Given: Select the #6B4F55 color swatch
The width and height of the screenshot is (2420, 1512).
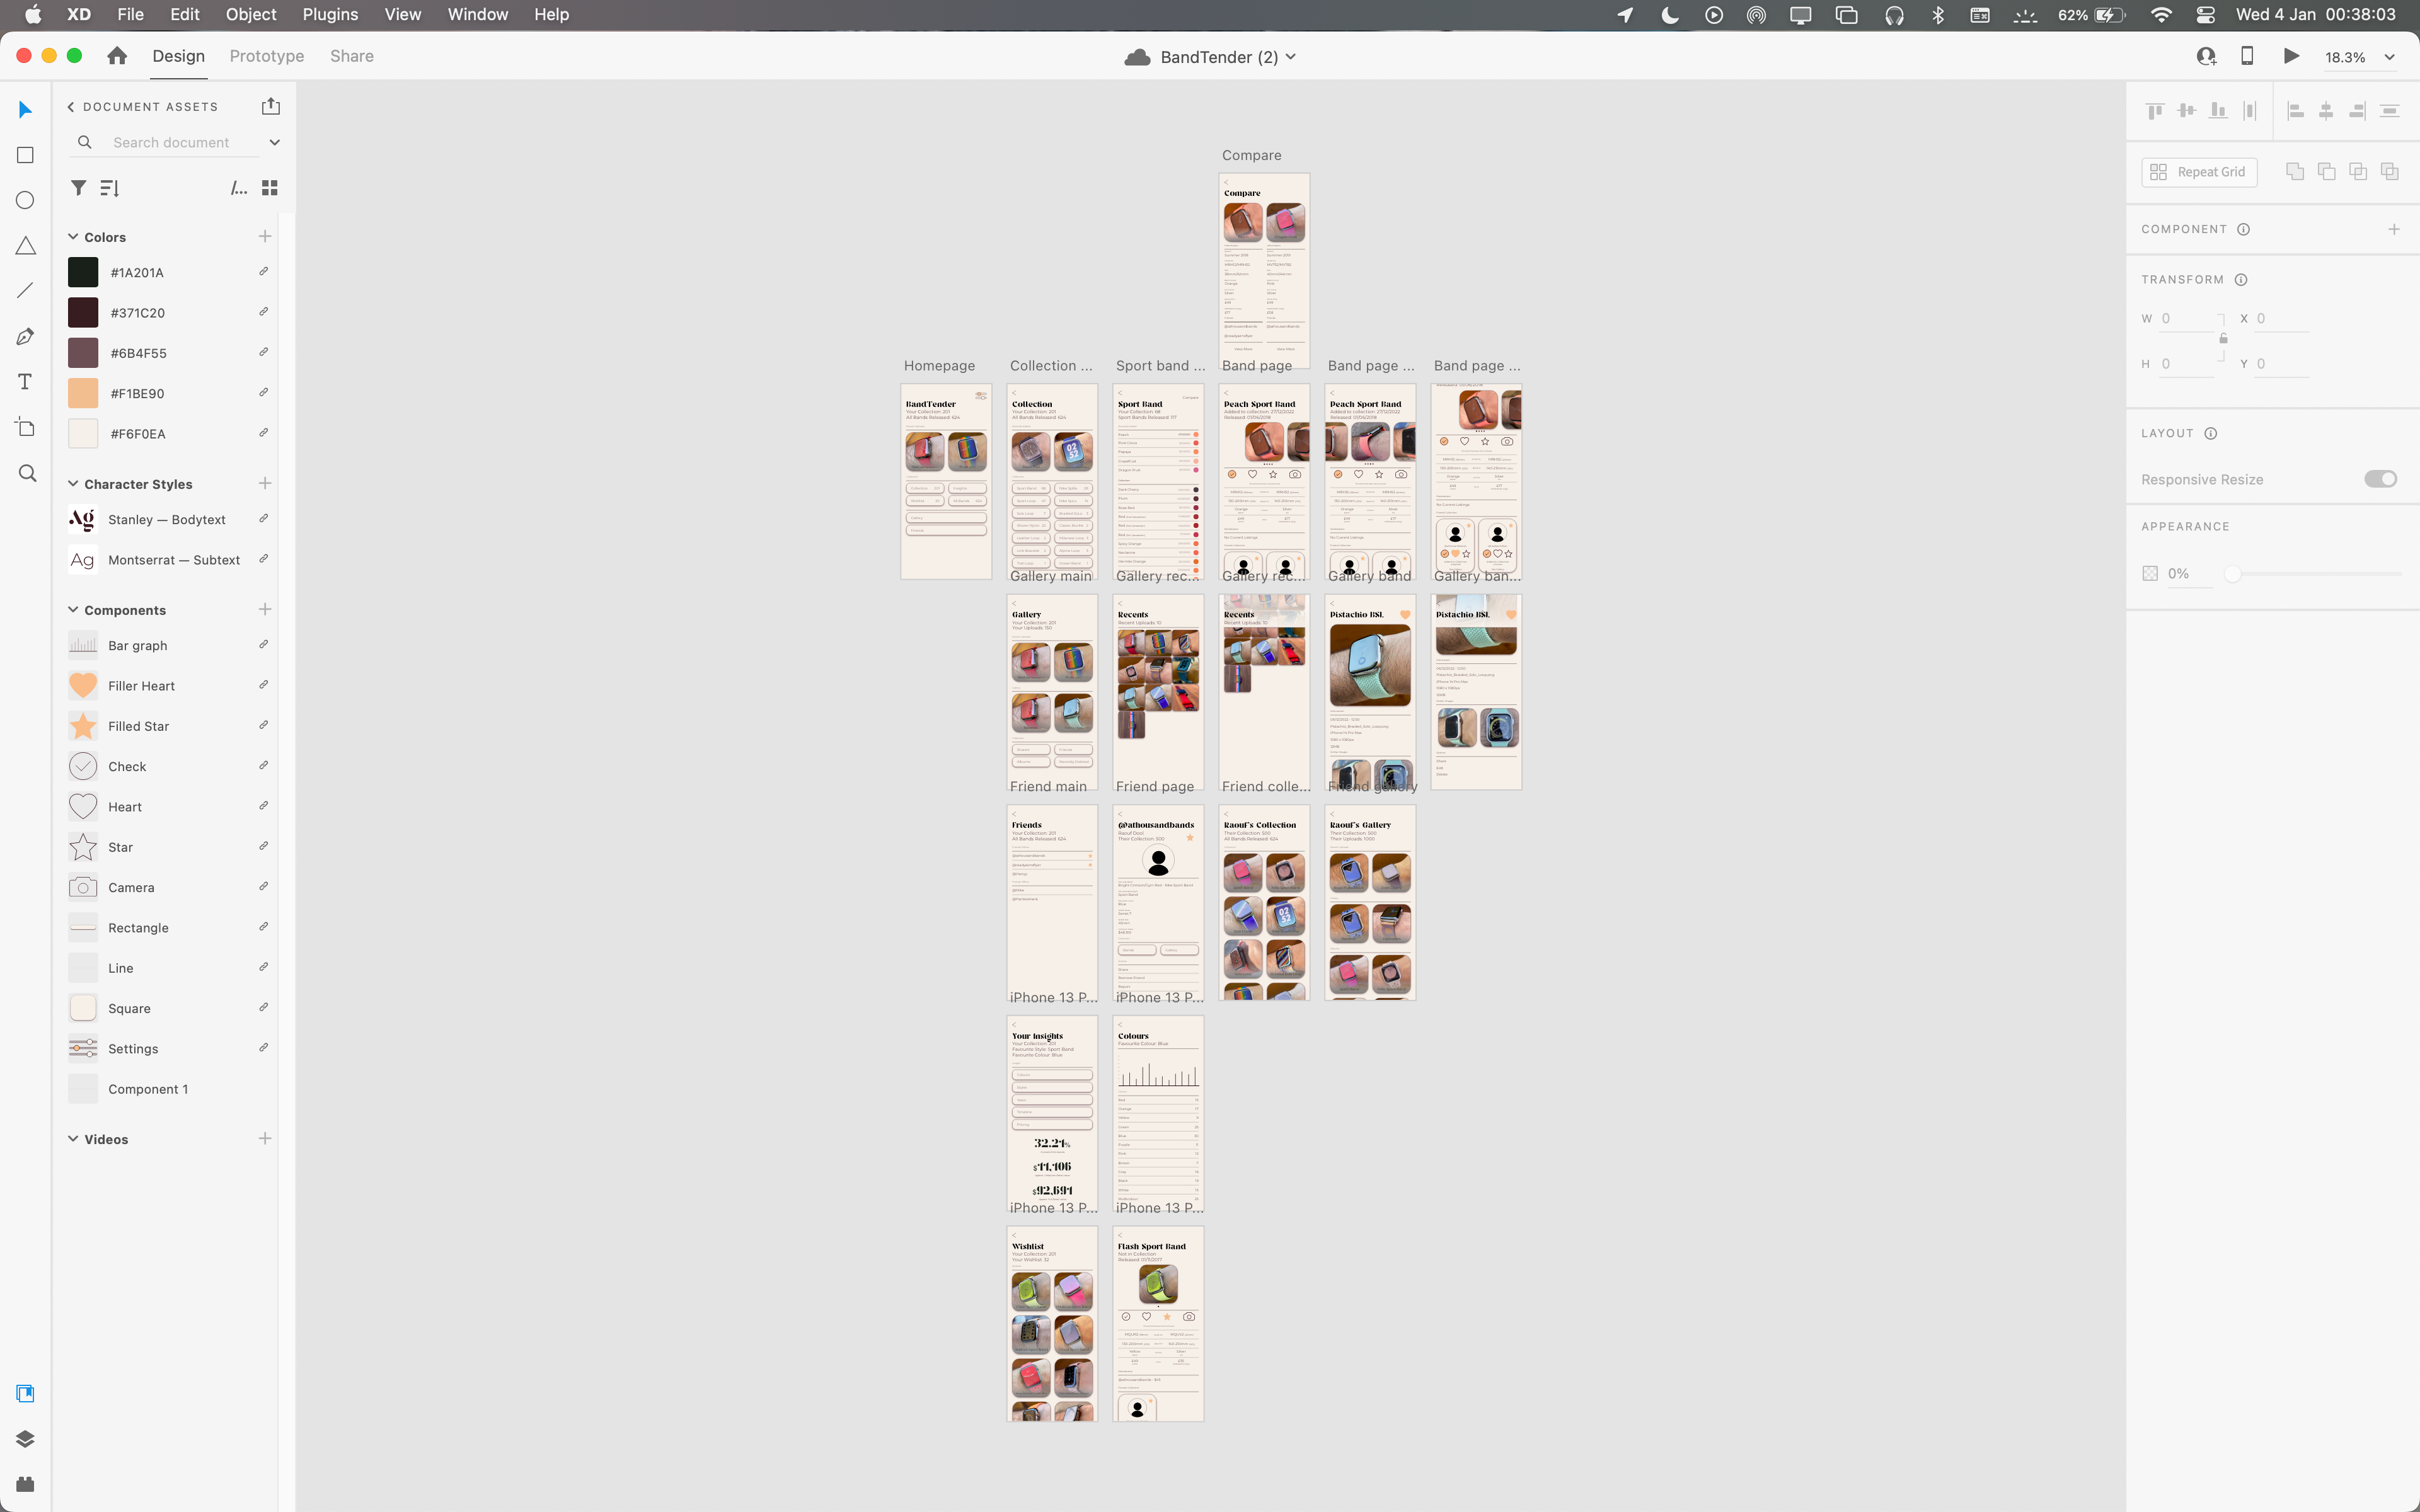Looking at the screenshot, I should [x=83, y=353].
